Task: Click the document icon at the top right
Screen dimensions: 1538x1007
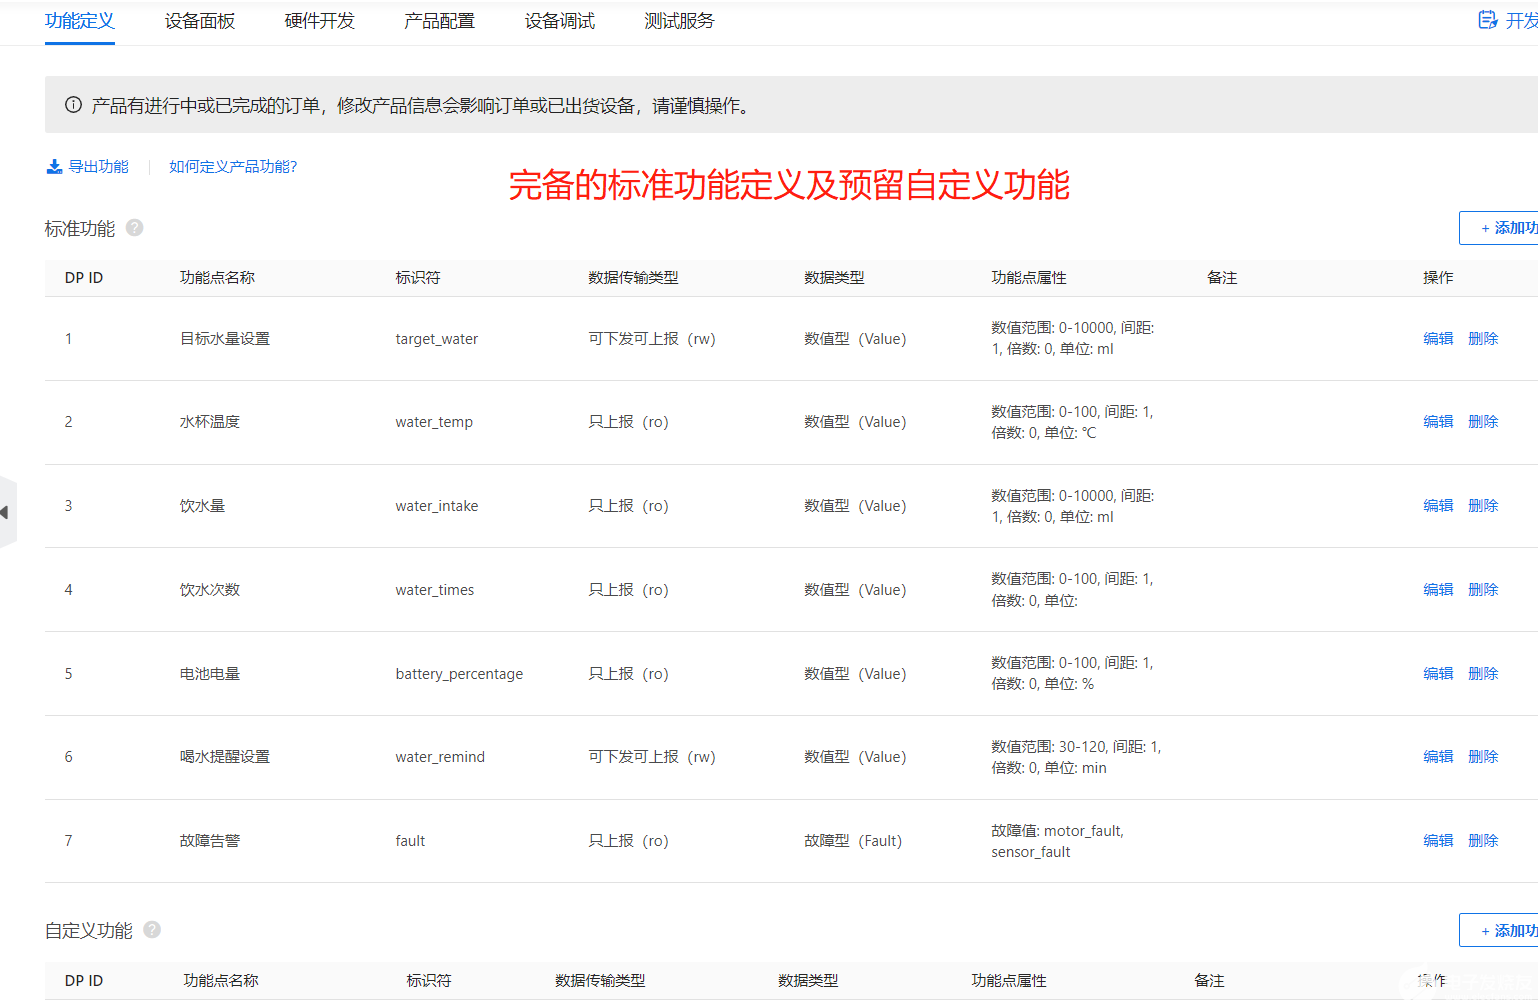Action: (1488, 20)
